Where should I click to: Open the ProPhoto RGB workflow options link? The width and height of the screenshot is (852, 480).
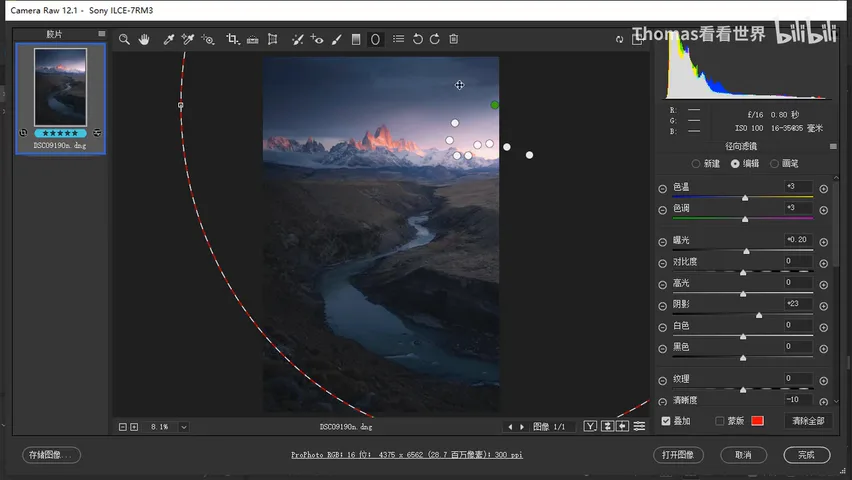coord(407,455)
